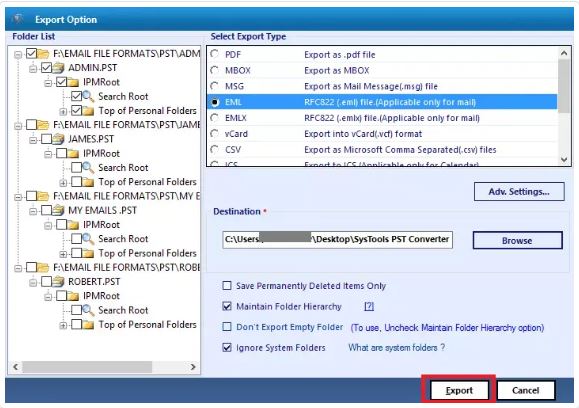
Task: Click Top of Personal Folders icon under ROBERT.PST
Action: [x=88, y=325]
